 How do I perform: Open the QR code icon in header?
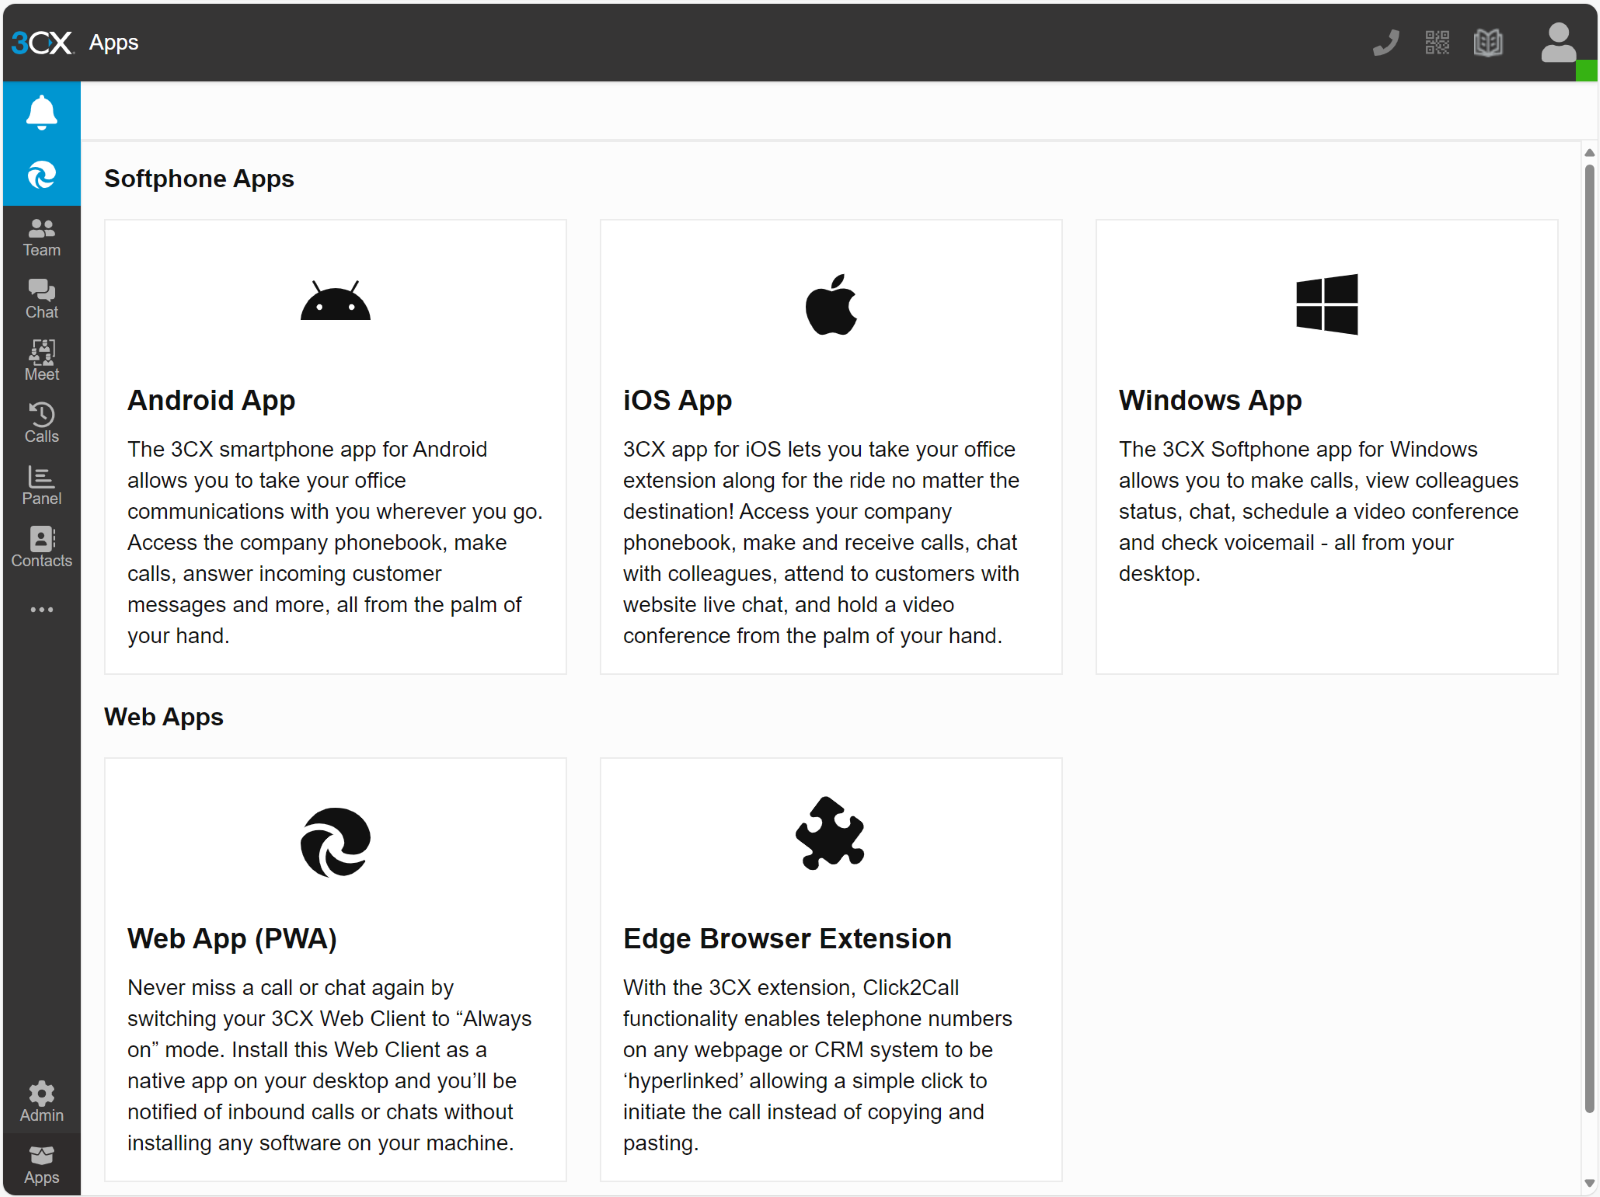[x=1437, y=42]
